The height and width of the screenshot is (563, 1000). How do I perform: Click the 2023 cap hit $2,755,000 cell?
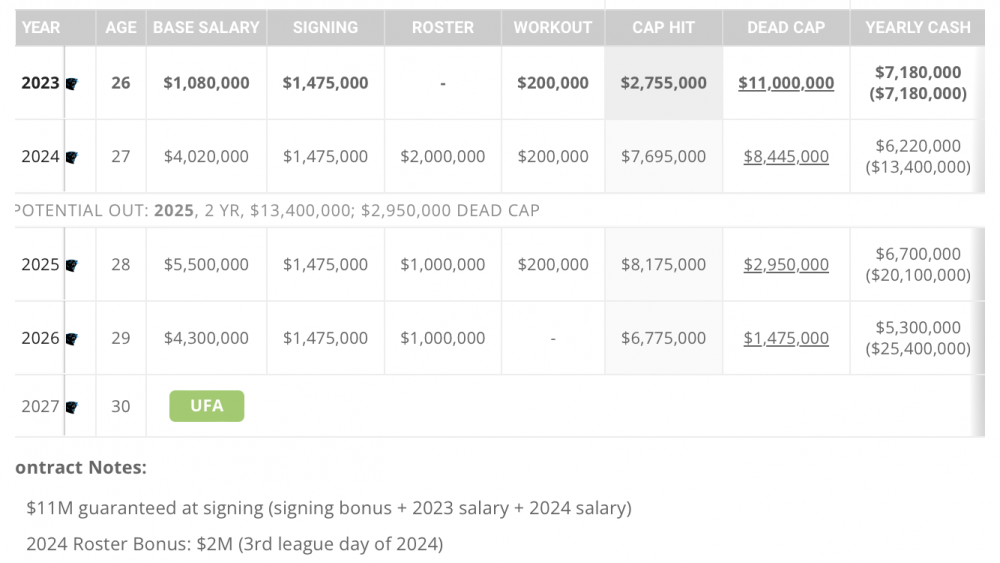(663, 83)
